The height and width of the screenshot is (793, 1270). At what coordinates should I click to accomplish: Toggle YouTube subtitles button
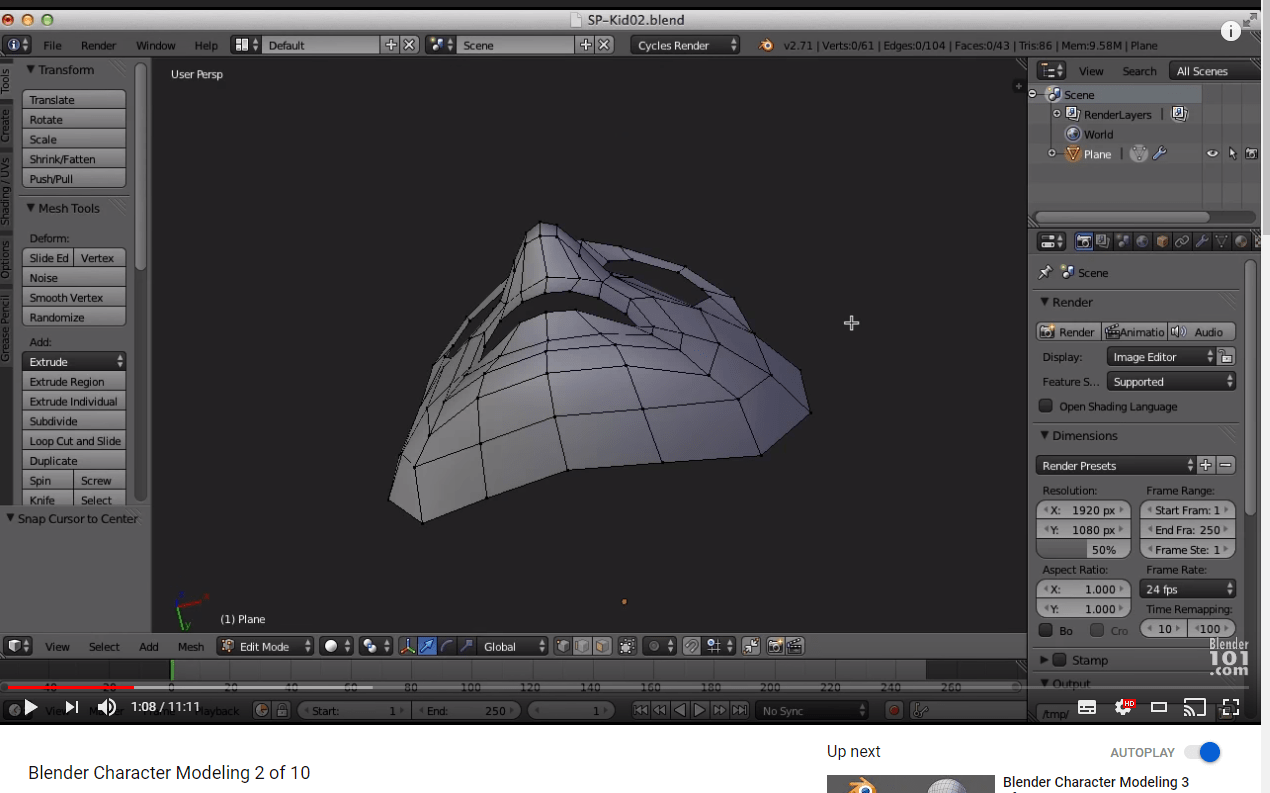click(1087, 707)
